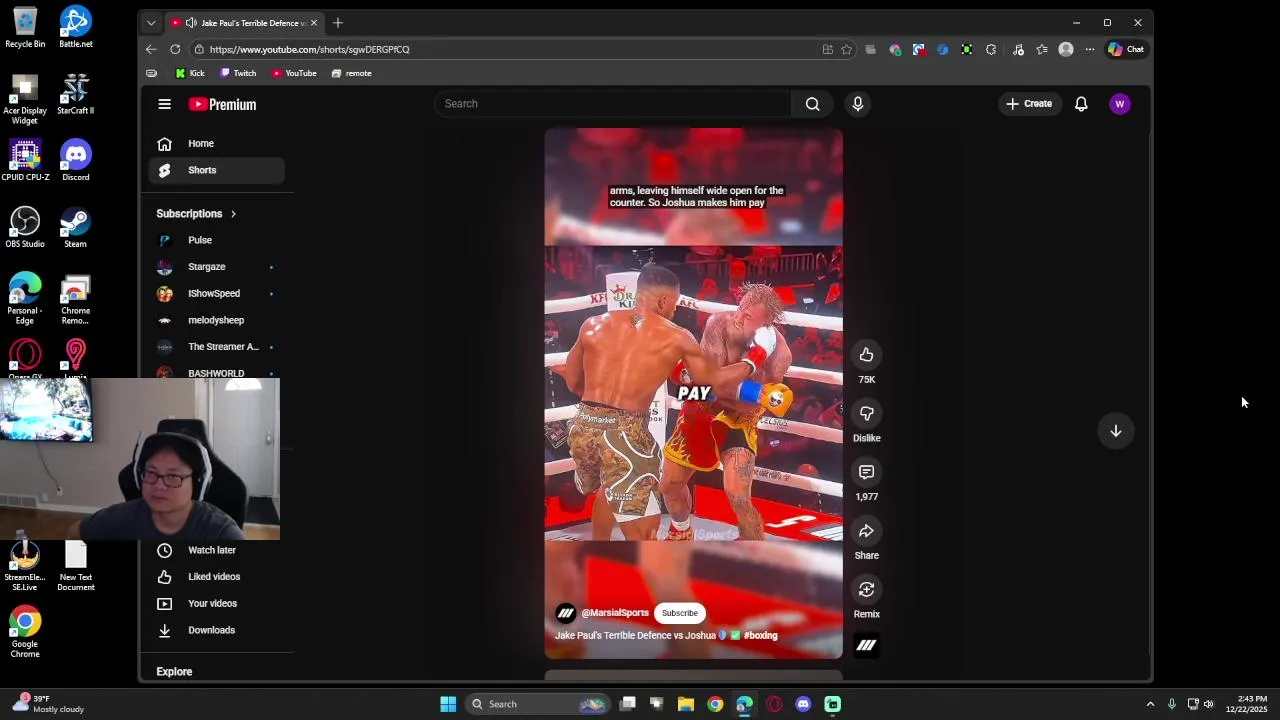Open the YouTube hamburger guide menu
Image resolution: width=1280 pixels, height=720 pixels.
click(164, 104)
